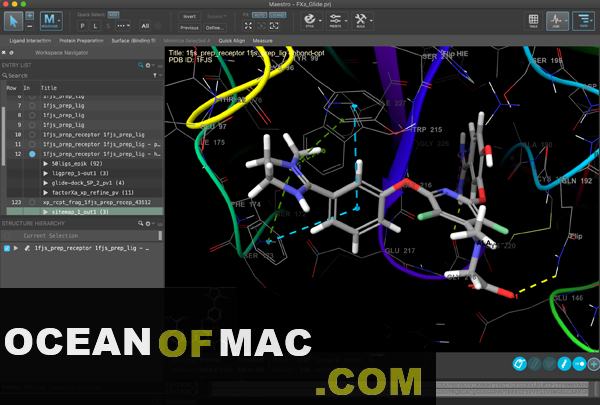Quick select Protein with P button
600x405 pixels.
point(82,26)
